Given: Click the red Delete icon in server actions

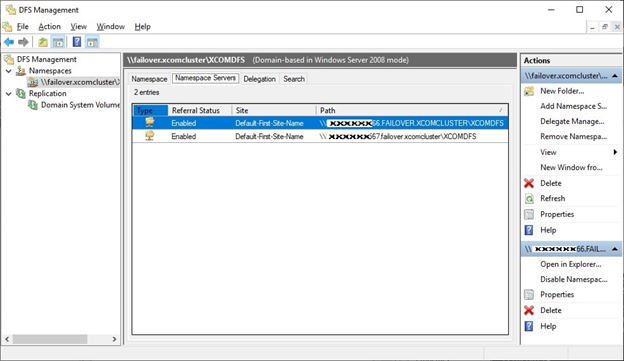Looking at the screenshot, I should pos(529,310).
